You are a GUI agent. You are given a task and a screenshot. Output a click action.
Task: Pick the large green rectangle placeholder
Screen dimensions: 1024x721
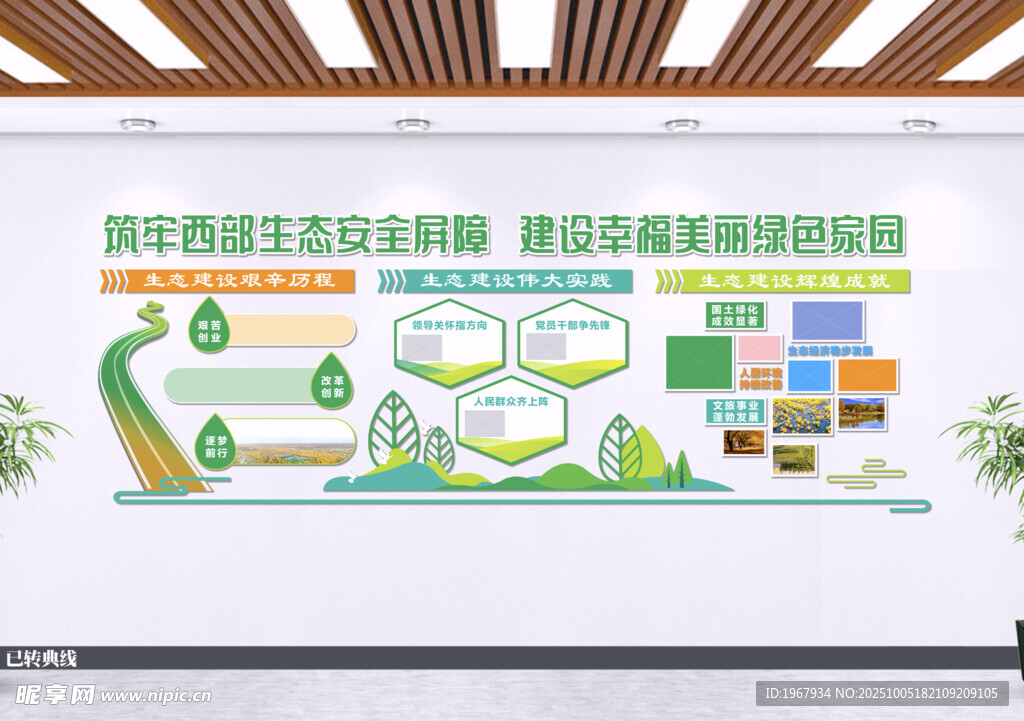(699, 362)
